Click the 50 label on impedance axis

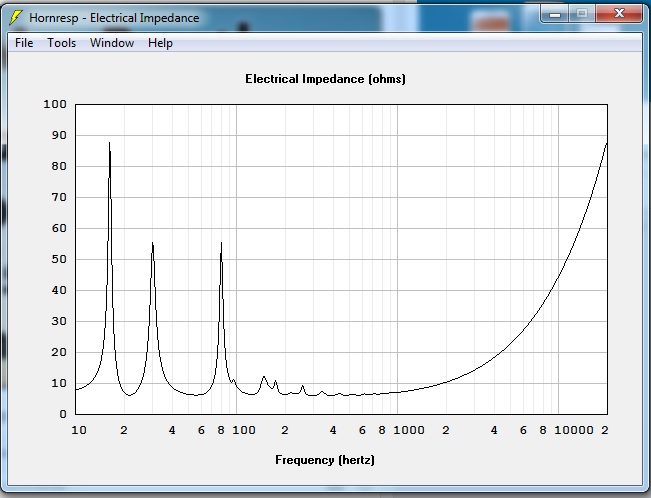[x=59, y=259]
